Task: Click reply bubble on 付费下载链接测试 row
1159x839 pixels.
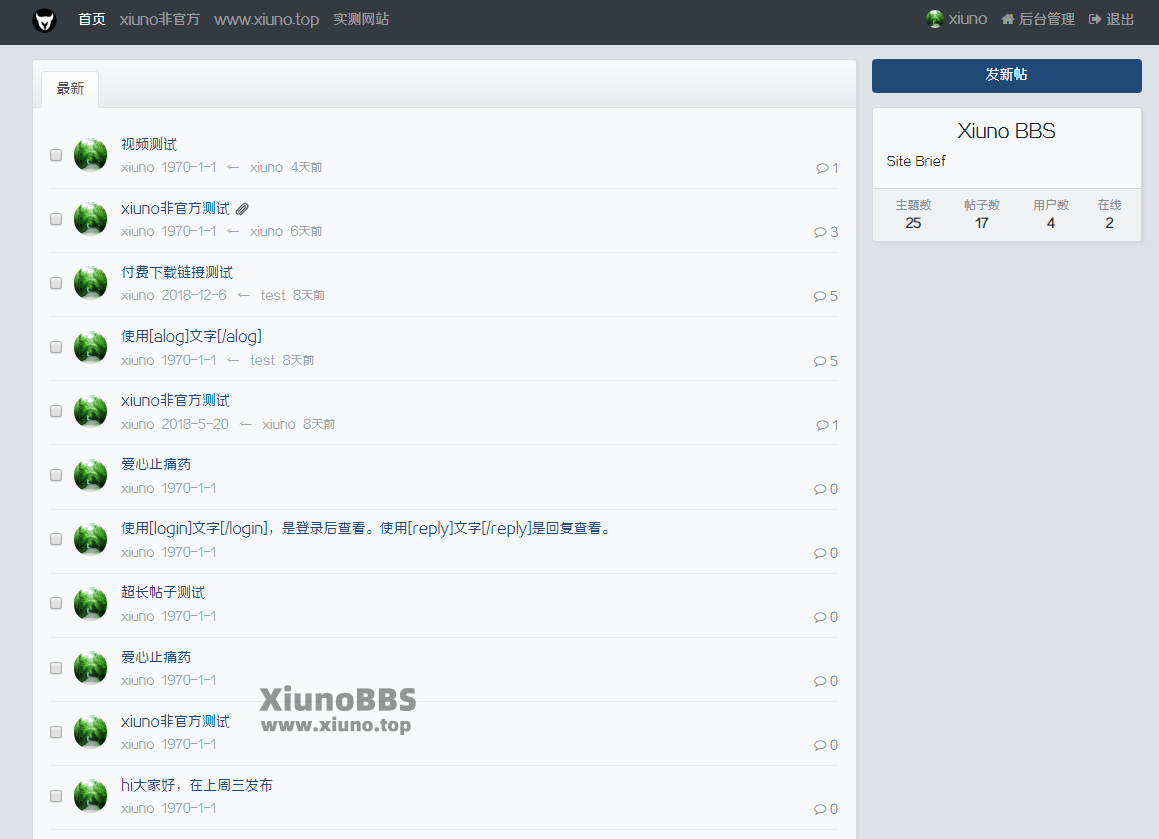Action: [820, 296]
